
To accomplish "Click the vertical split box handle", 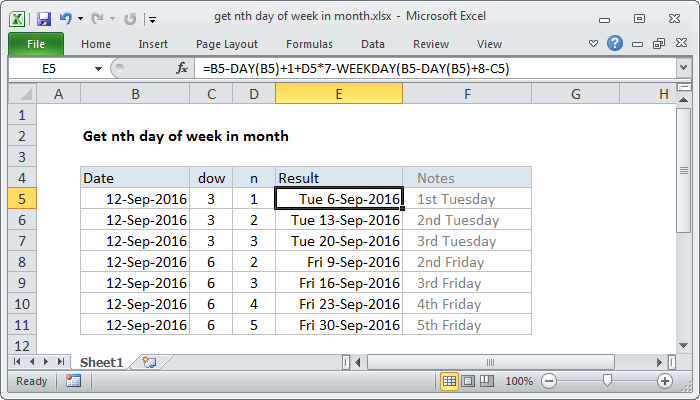I will tap(683, 87).
